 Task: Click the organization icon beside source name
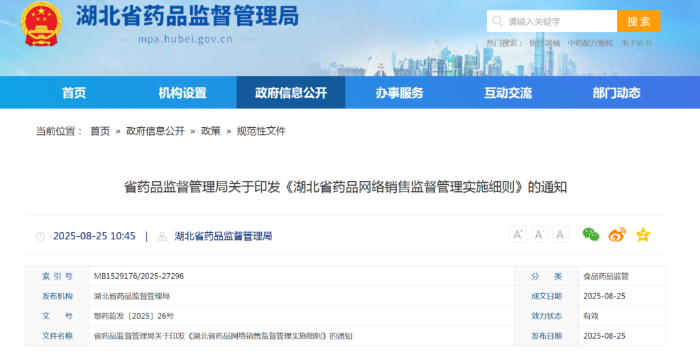162,236
